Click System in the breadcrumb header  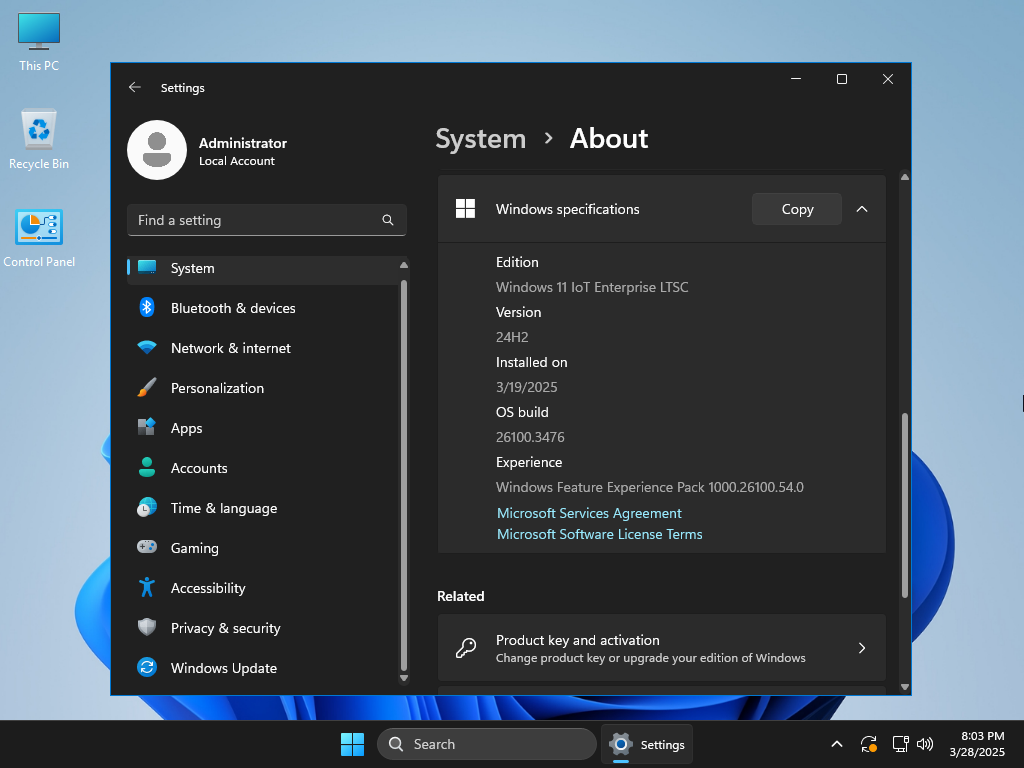(481, 138)
